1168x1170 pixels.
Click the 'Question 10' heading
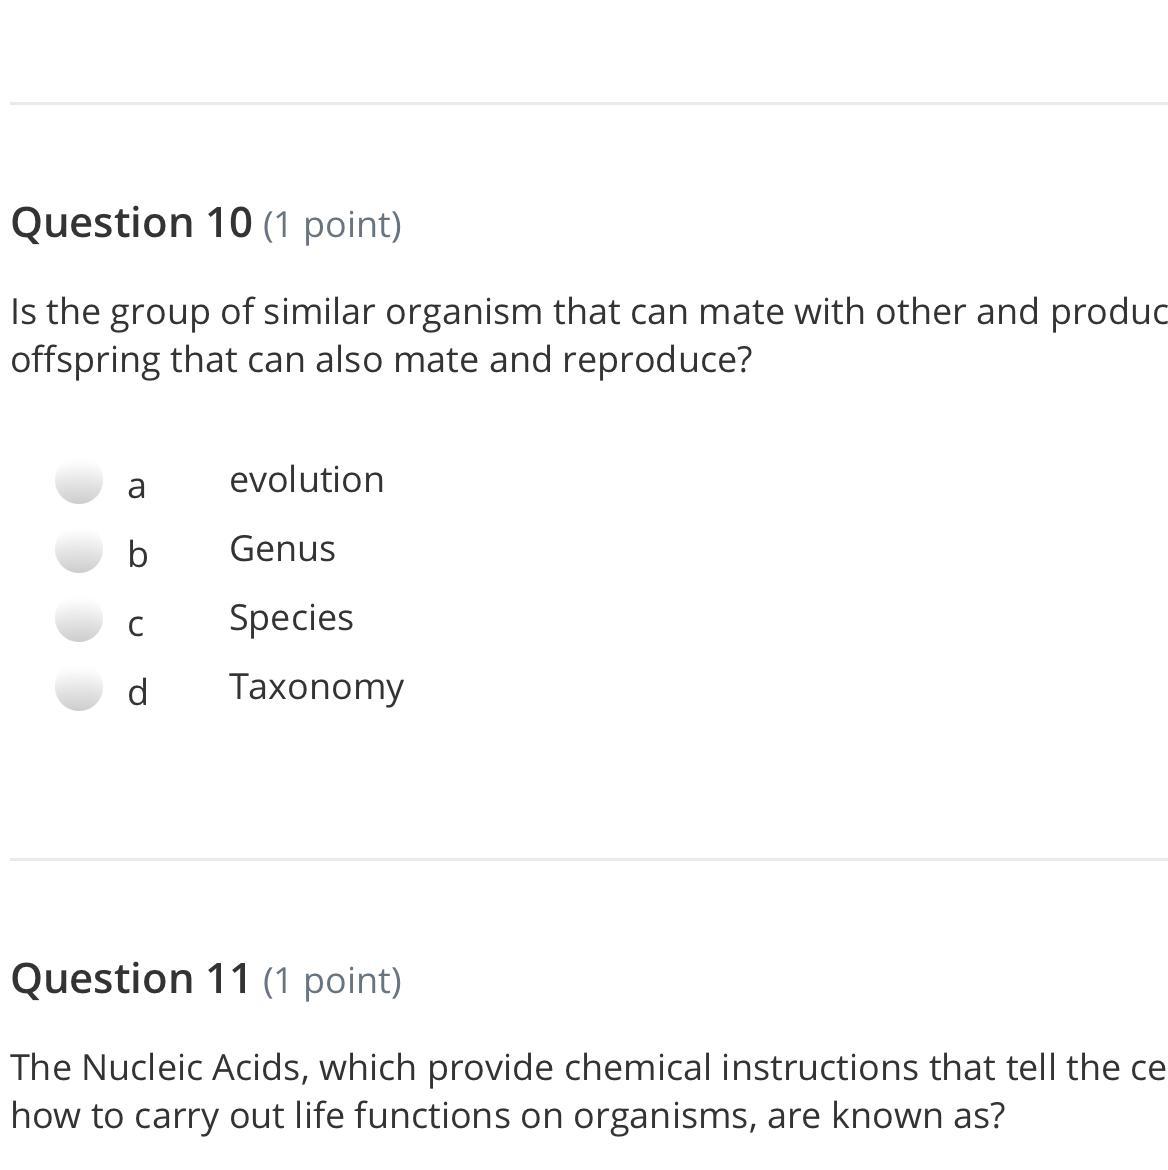coord(131,222)
